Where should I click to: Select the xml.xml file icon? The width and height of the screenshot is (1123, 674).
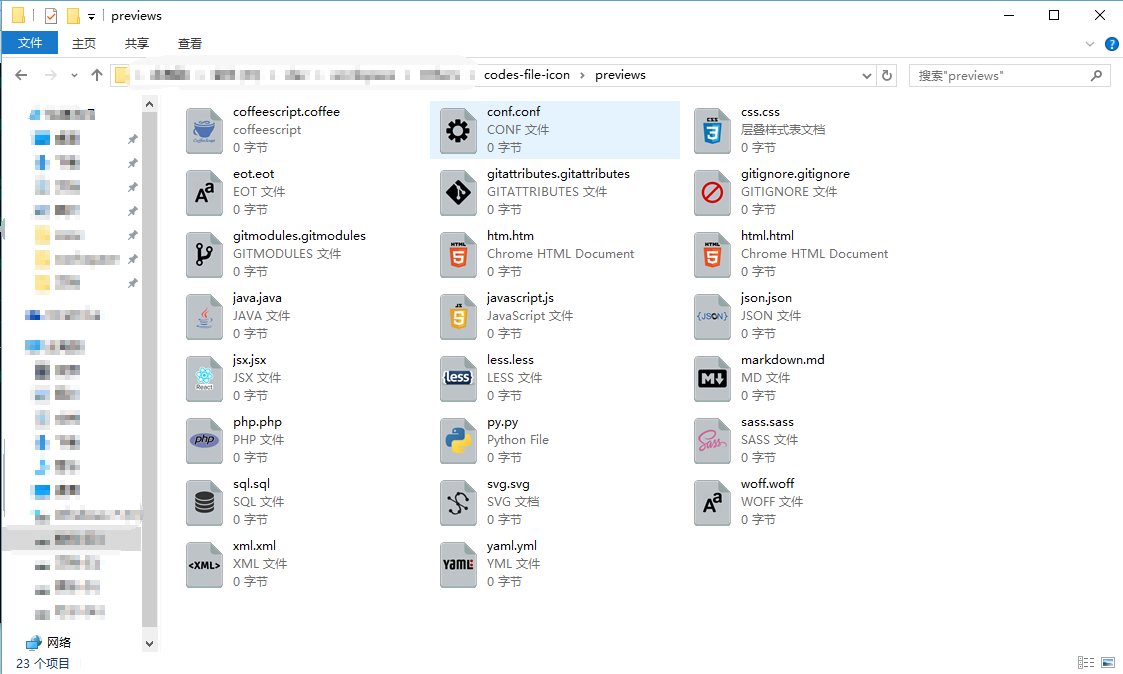(x=204, y=564)
